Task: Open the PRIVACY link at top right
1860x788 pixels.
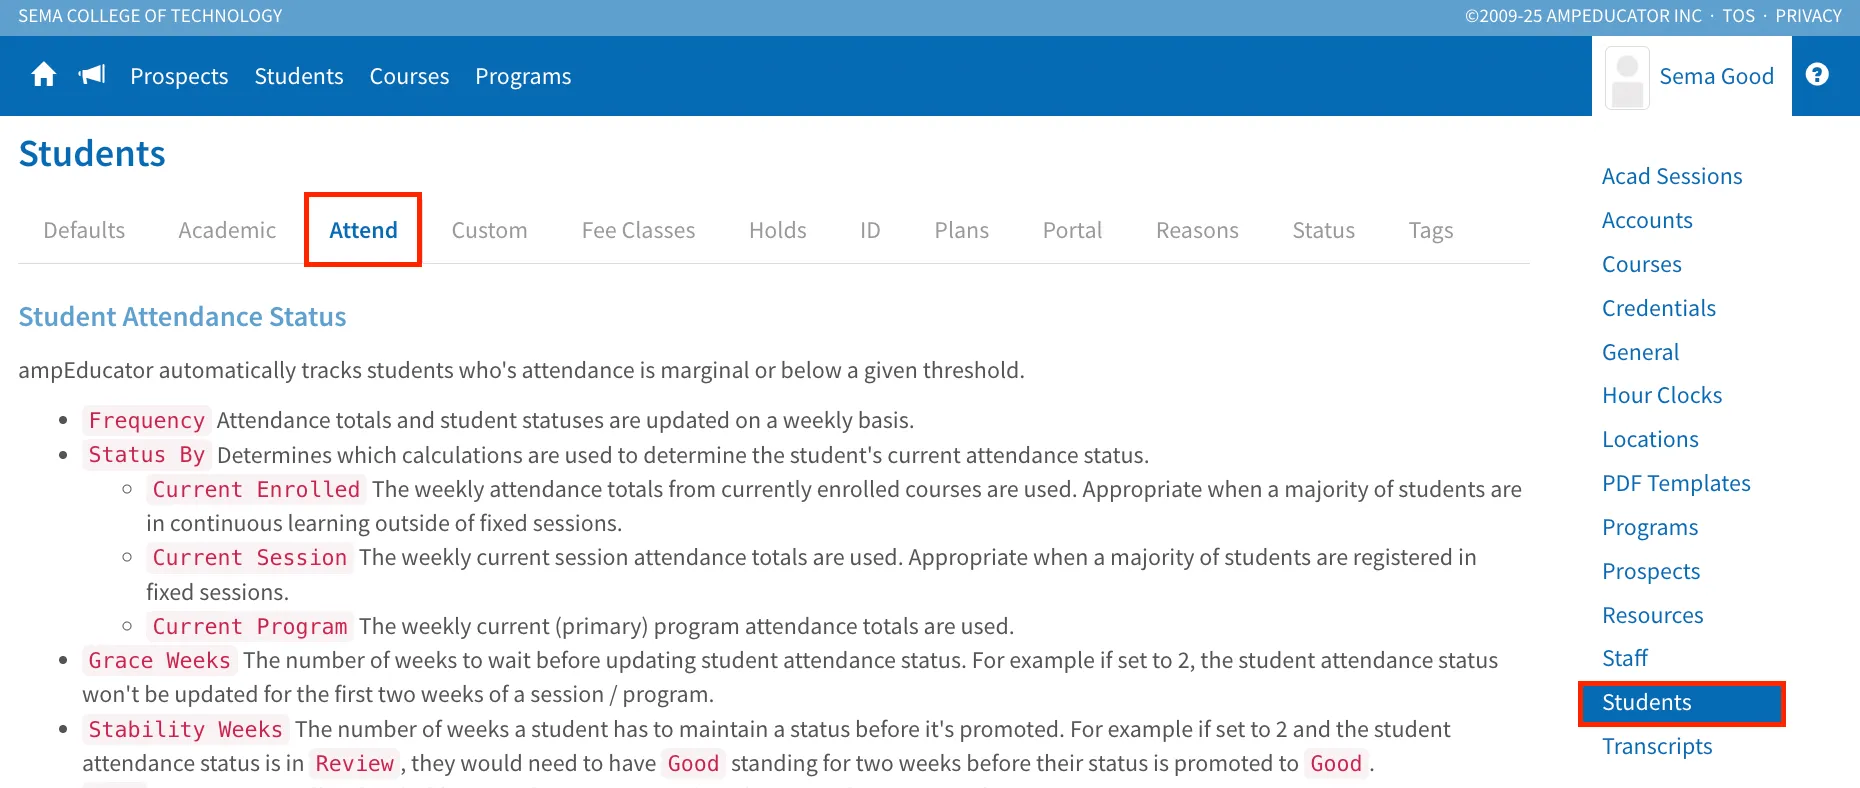Action: (x=1808, y=16)
